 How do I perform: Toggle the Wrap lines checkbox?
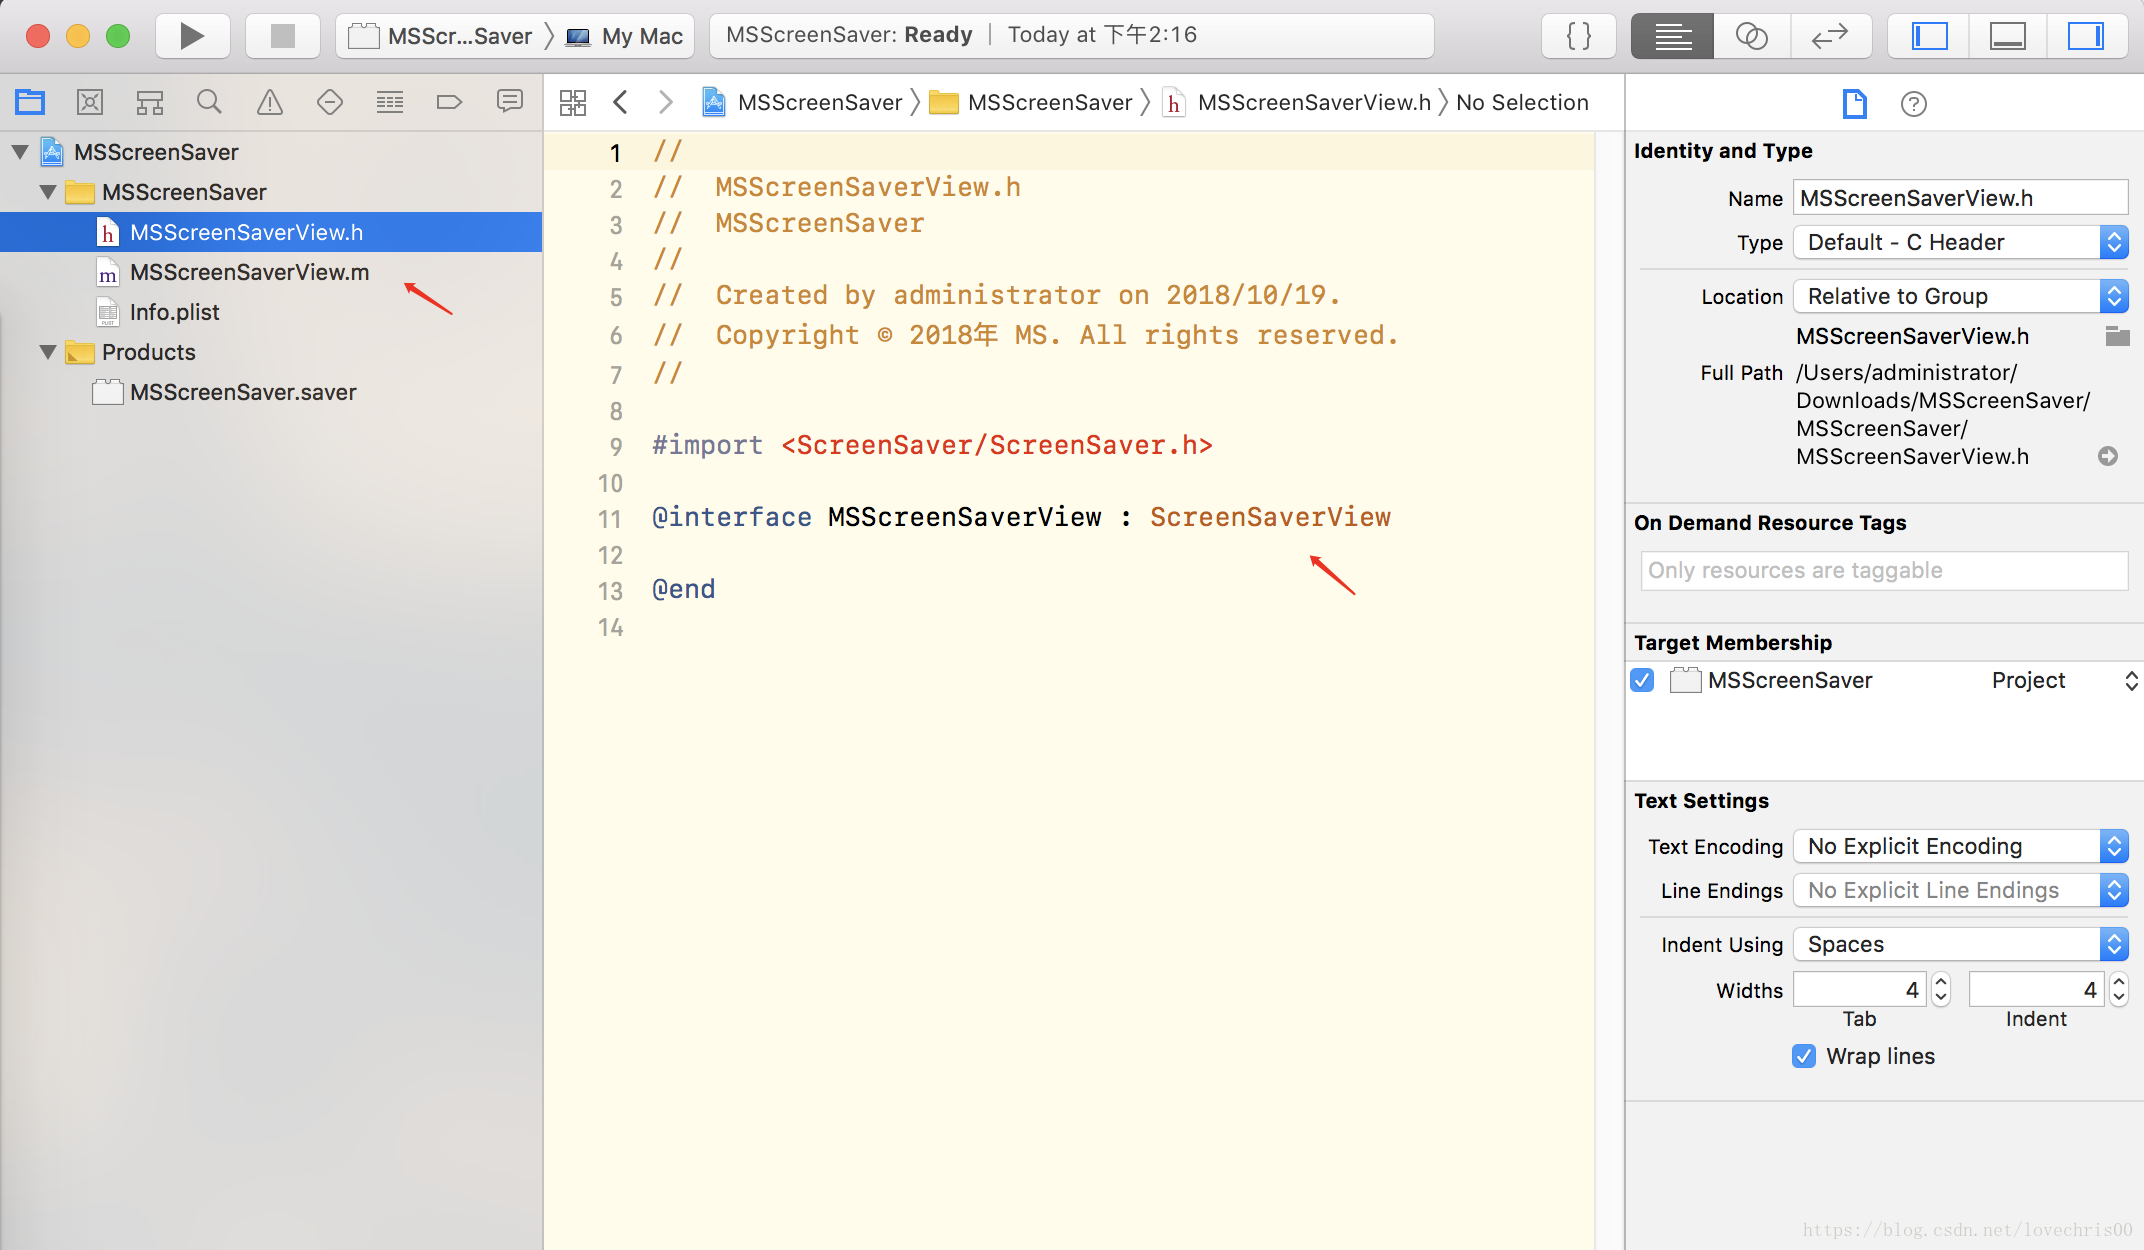[x=1804, y=1056]
